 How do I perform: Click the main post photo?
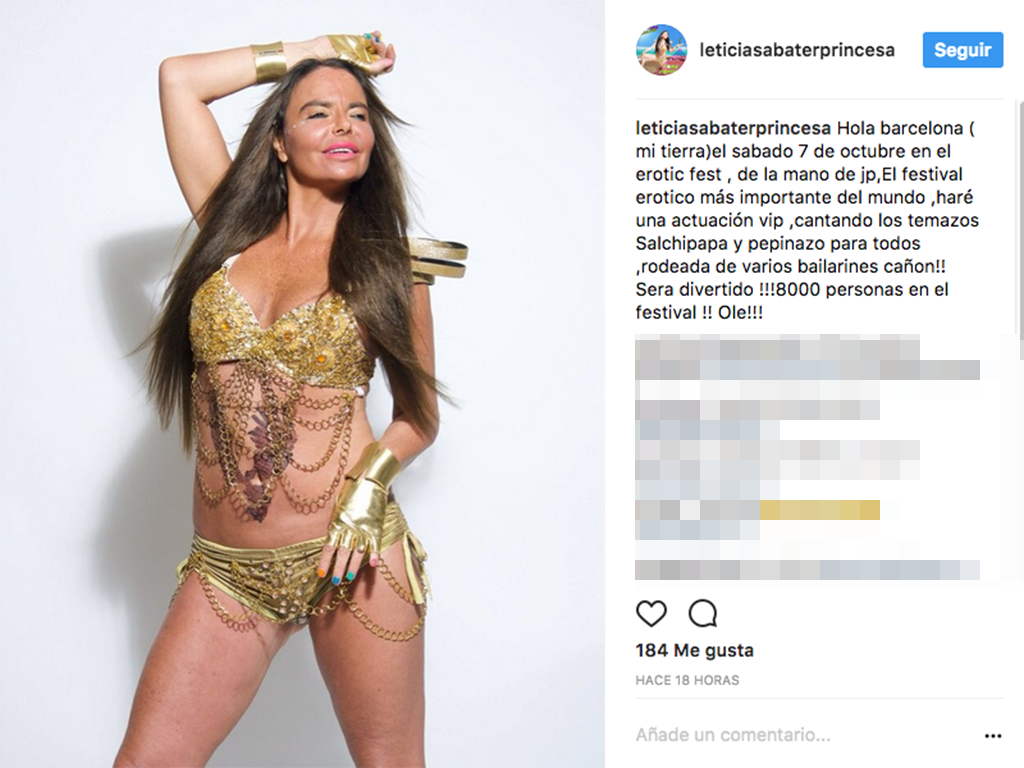pyautogui.click(x=302, y=384)
